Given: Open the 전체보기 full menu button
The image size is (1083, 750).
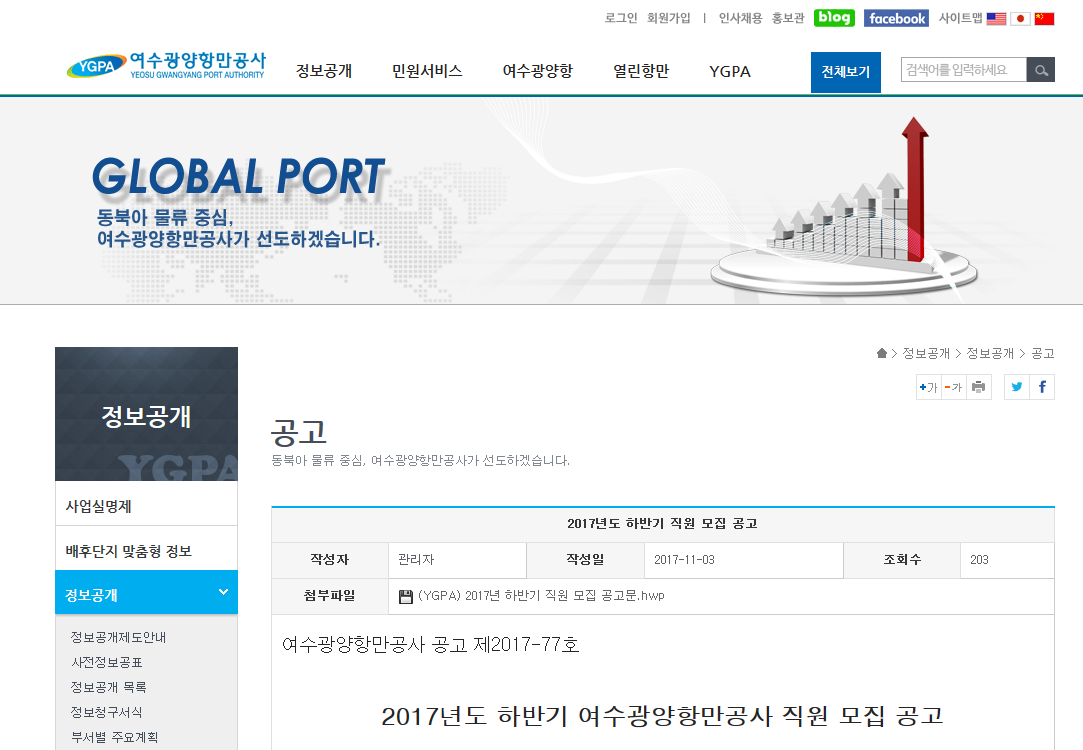Looking at the screenshot, I should 845,72.
